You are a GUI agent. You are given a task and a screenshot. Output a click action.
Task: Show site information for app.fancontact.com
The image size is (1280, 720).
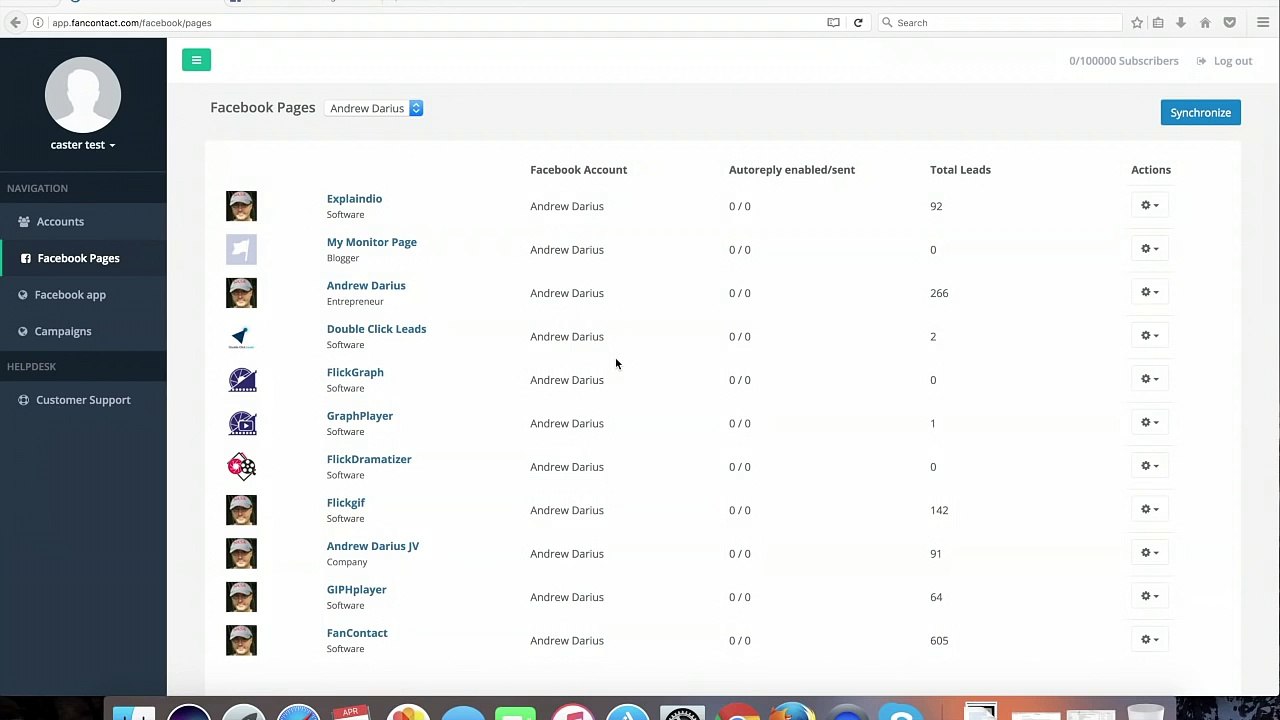tap(38, 22)
